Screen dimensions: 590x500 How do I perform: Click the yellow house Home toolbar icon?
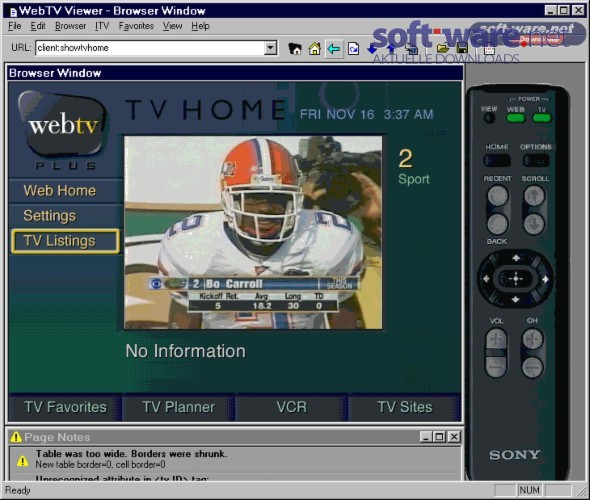[315, 49]
